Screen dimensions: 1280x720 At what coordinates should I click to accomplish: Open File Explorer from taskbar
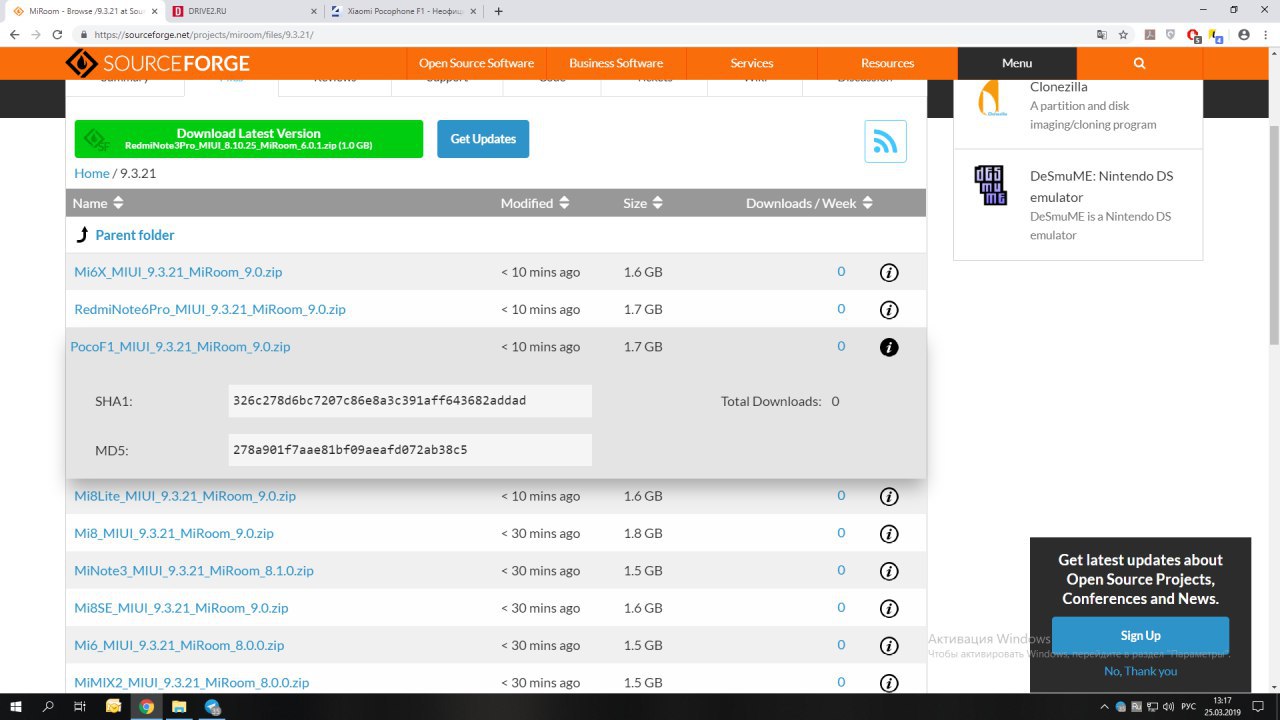point(179,706)
